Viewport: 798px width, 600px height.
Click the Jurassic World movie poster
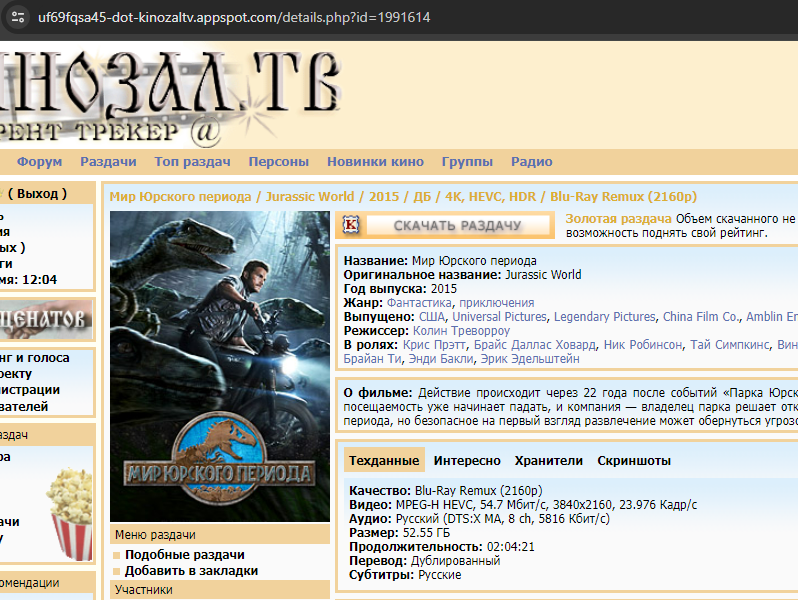click(219, 366)
